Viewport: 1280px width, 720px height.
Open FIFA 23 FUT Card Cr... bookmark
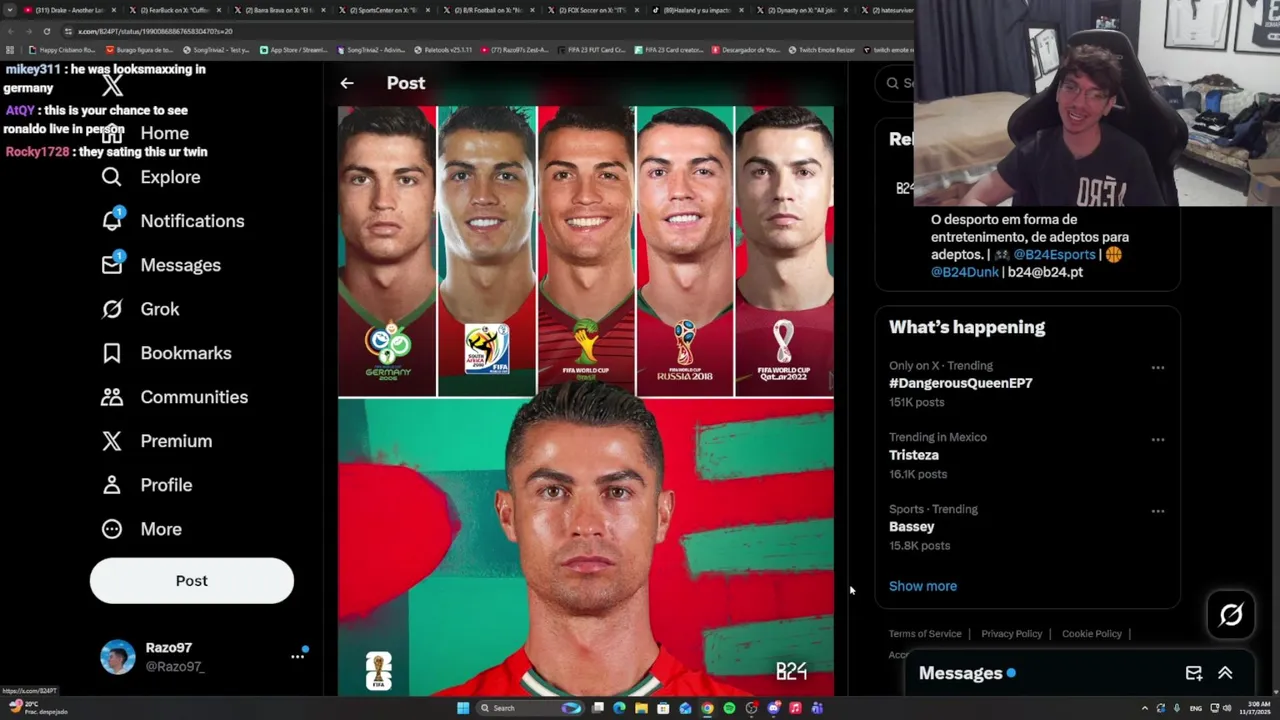click(592, 50)
